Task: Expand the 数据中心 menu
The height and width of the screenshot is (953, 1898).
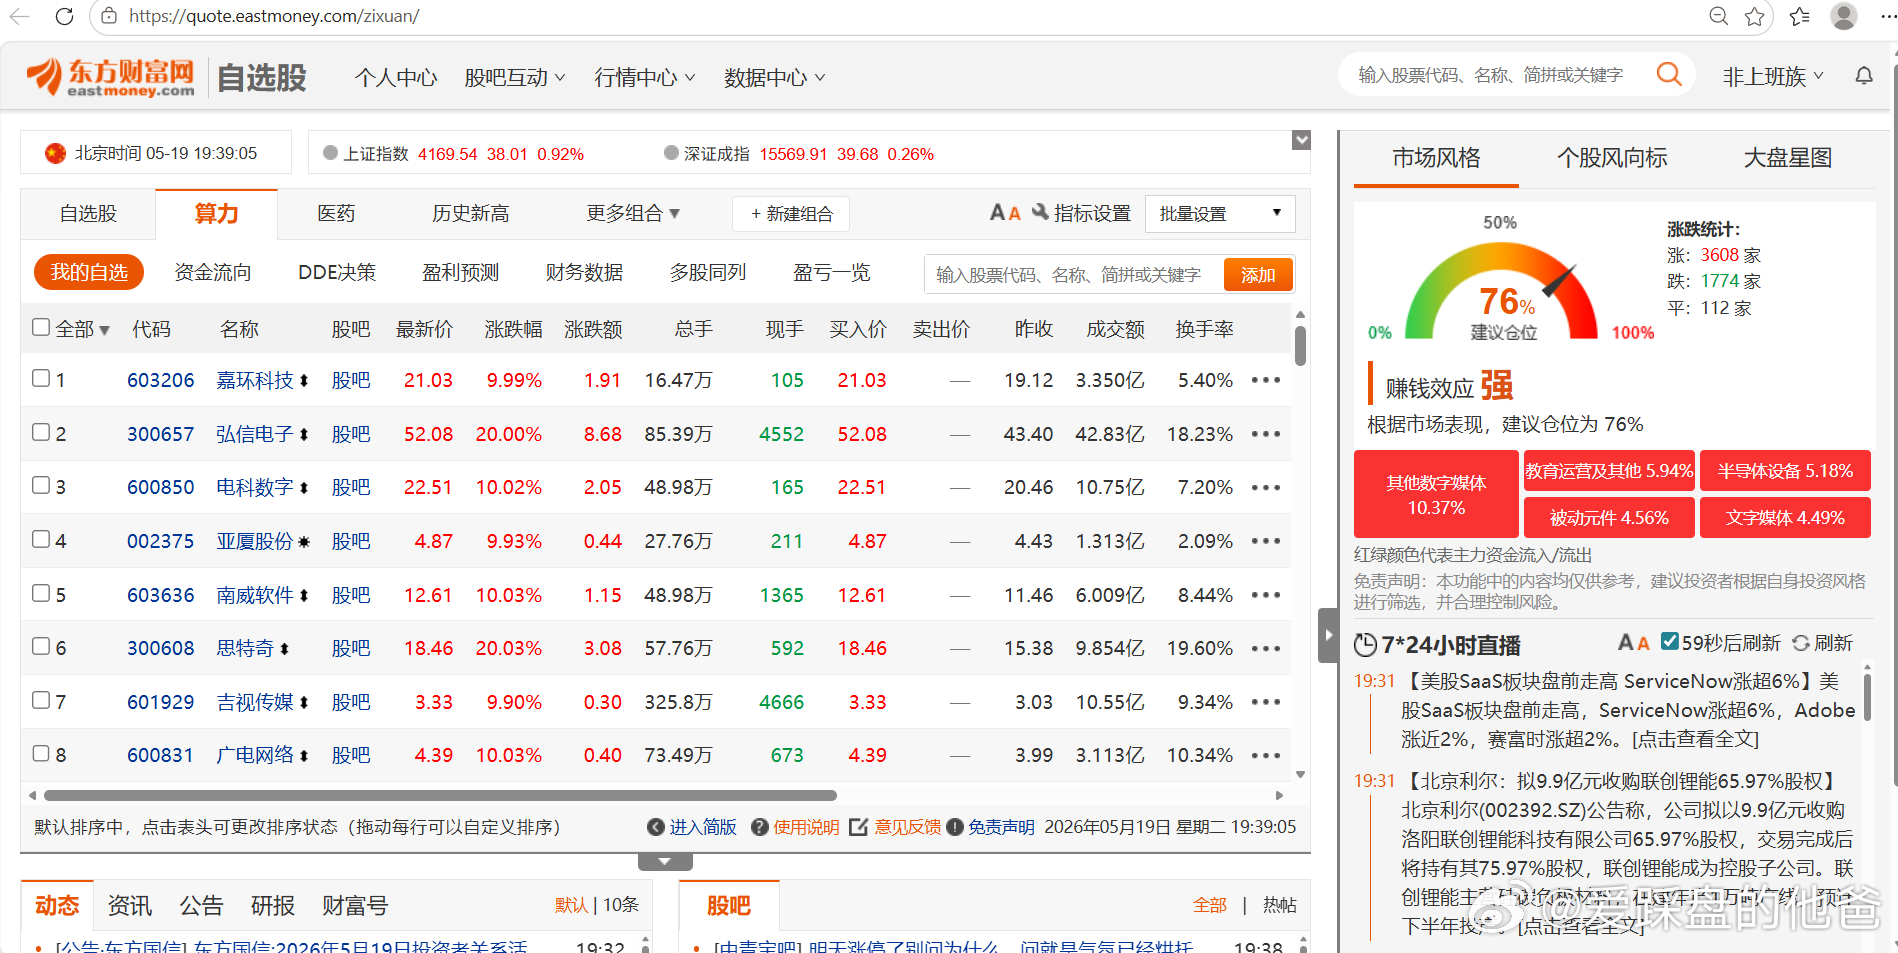Action: pyautogui.click(x=775, y=77)
